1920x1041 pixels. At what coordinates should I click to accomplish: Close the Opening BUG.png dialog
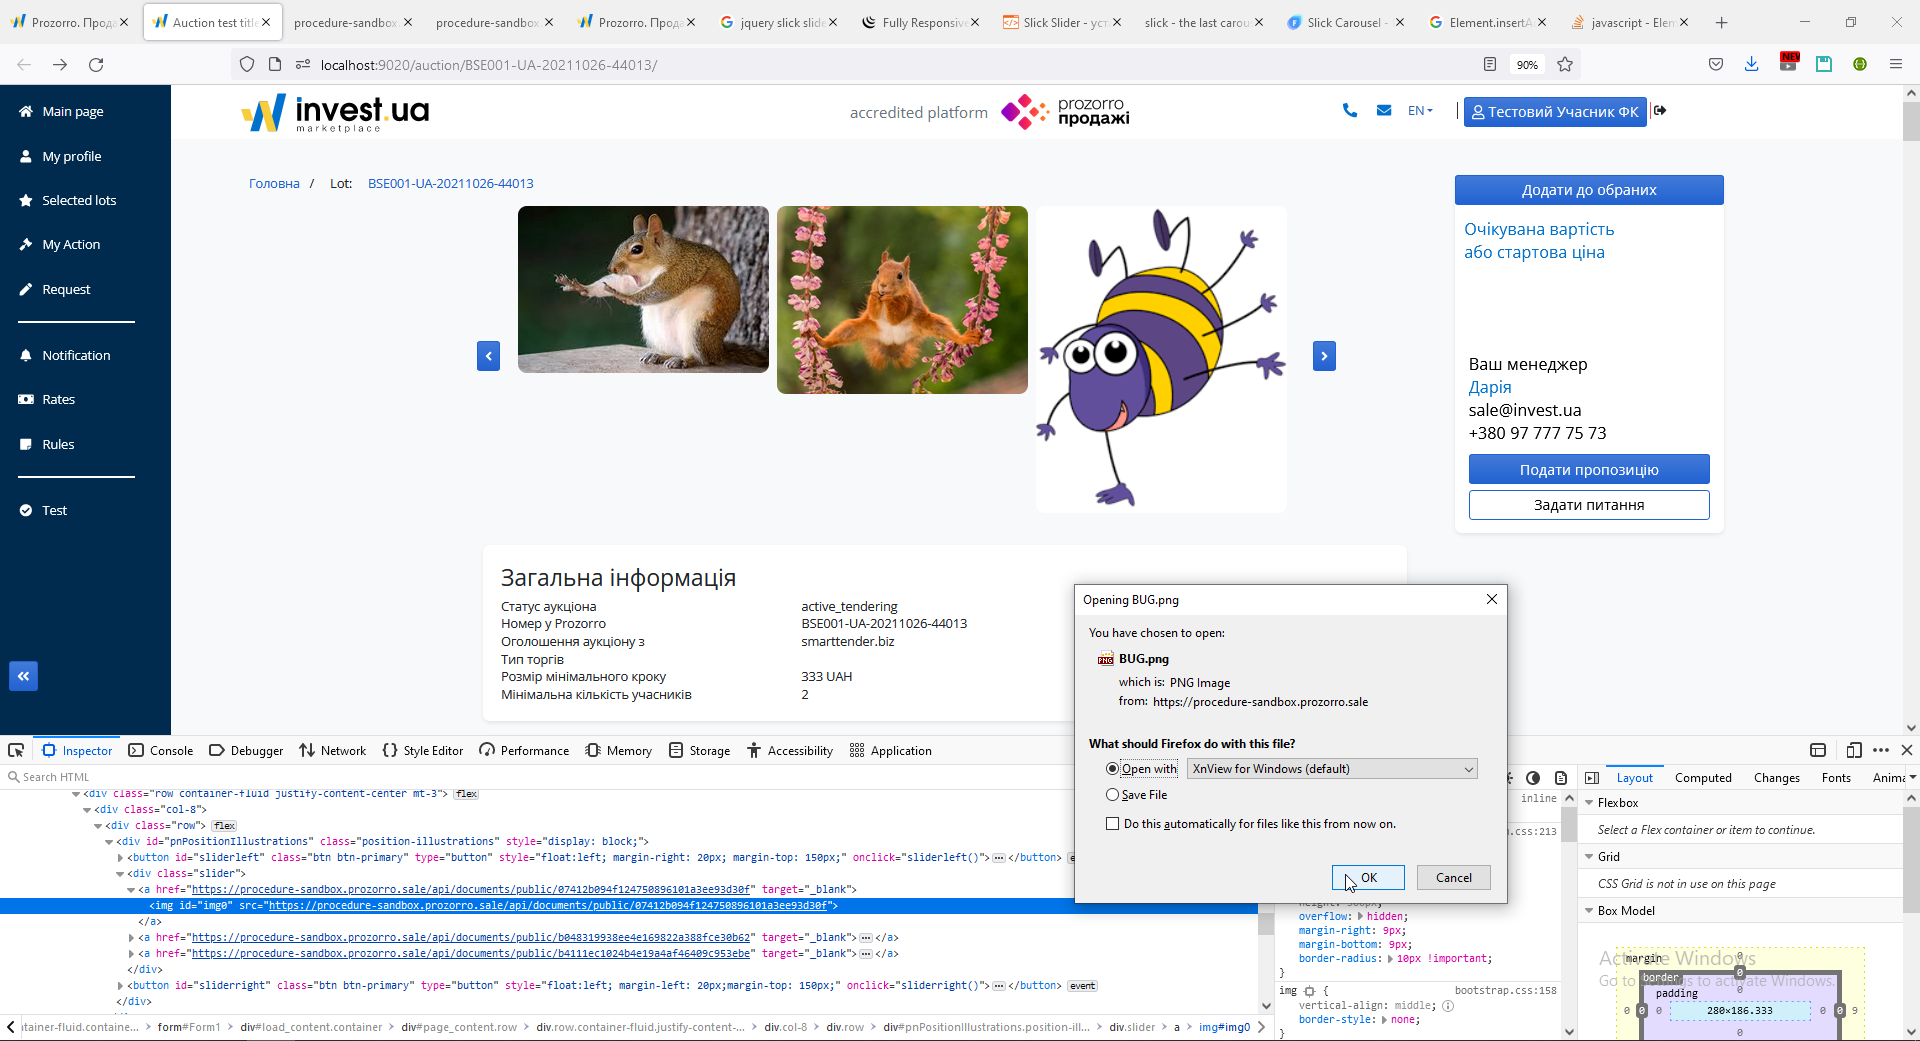(1492, 599)
